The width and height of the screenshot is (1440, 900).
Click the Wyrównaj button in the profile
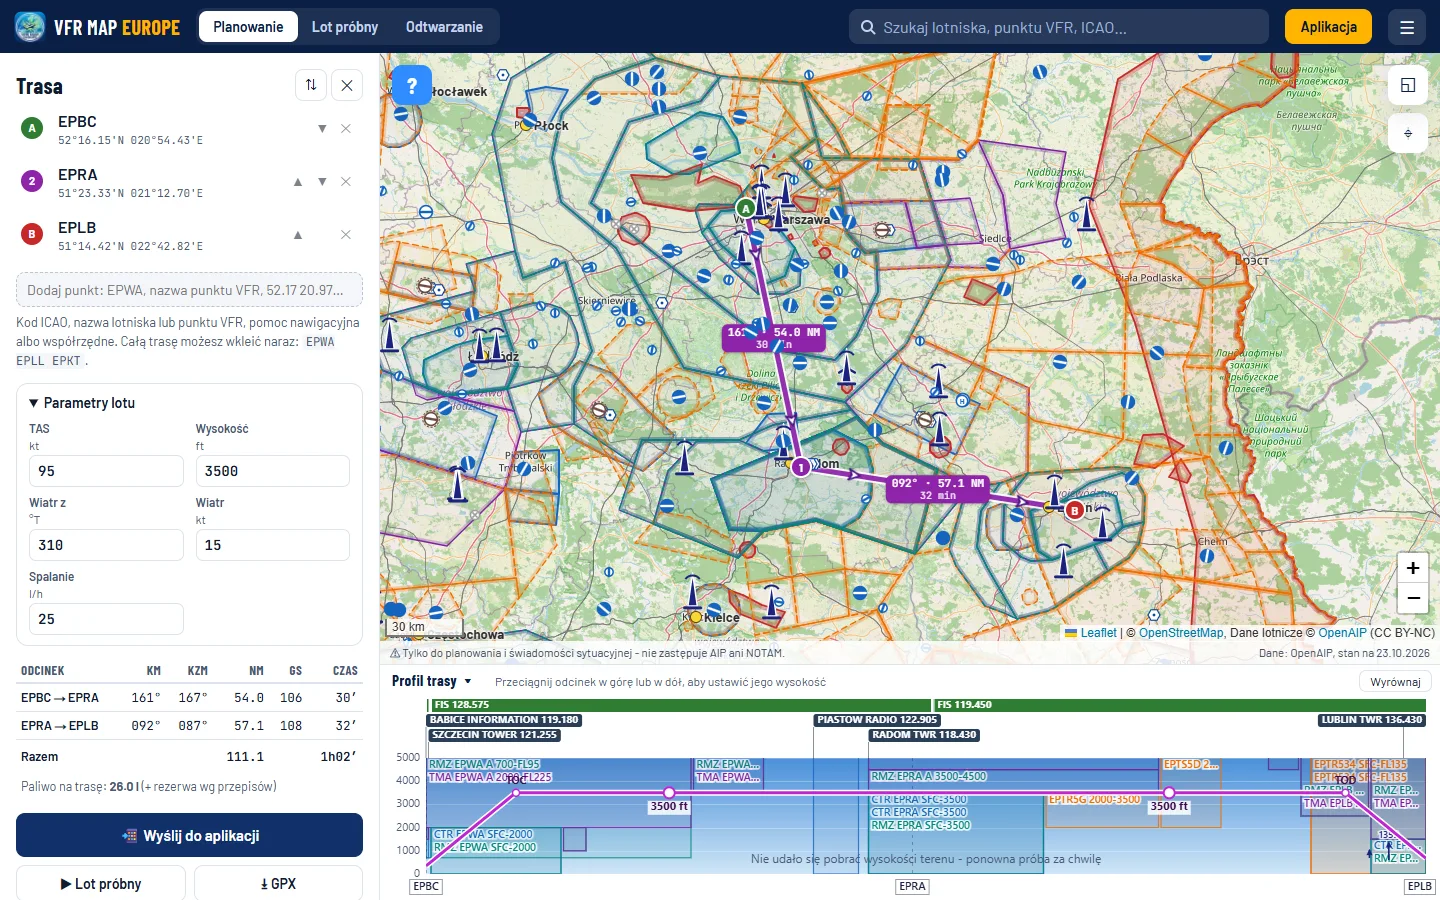coord(1395,682)
